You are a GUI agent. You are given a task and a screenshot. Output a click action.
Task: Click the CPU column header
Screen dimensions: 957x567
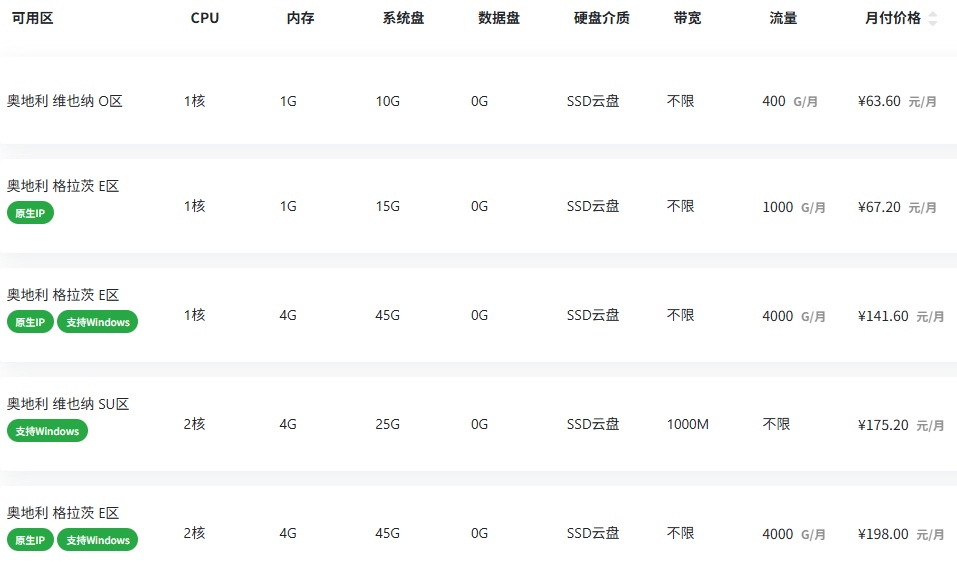204,18
